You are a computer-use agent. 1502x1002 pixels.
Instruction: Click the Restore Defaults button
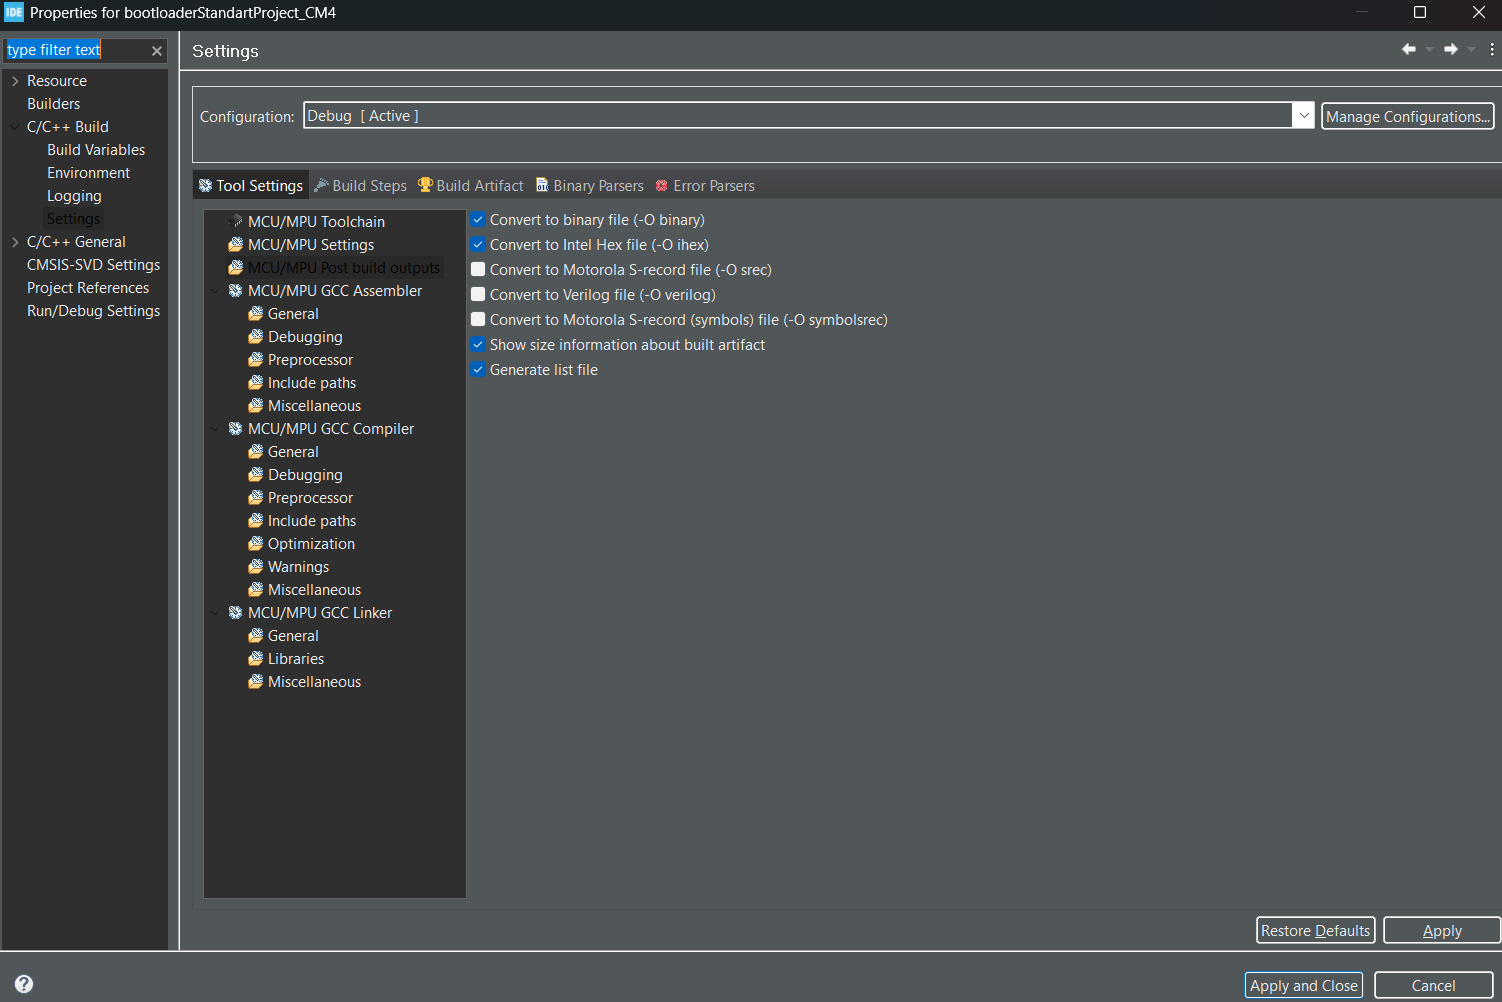pyautogui.click(x=1315, y=930)
